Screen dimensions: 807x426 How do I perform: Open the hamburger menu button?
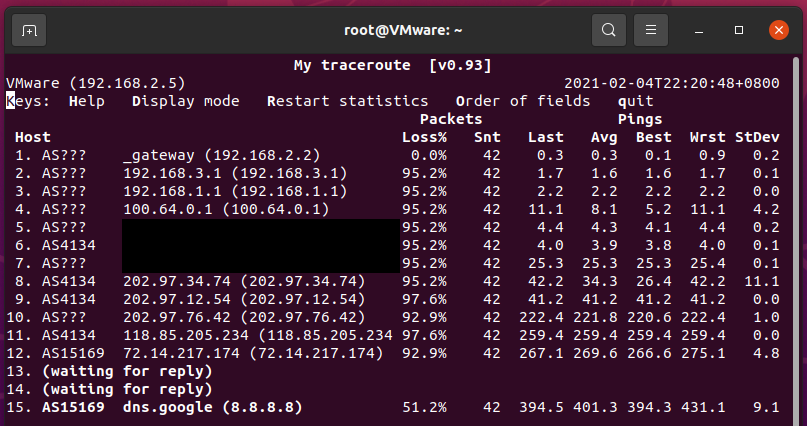coord(651,30)
